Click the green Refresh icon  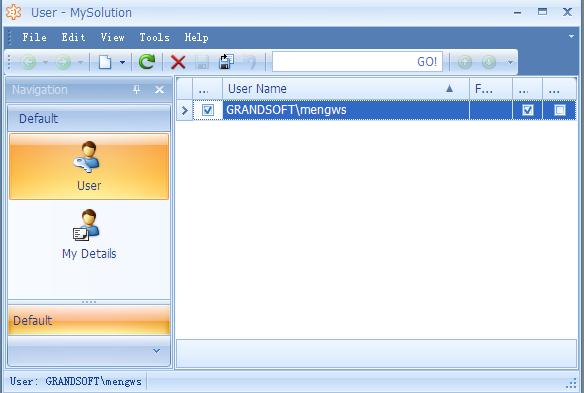[147, 61]
